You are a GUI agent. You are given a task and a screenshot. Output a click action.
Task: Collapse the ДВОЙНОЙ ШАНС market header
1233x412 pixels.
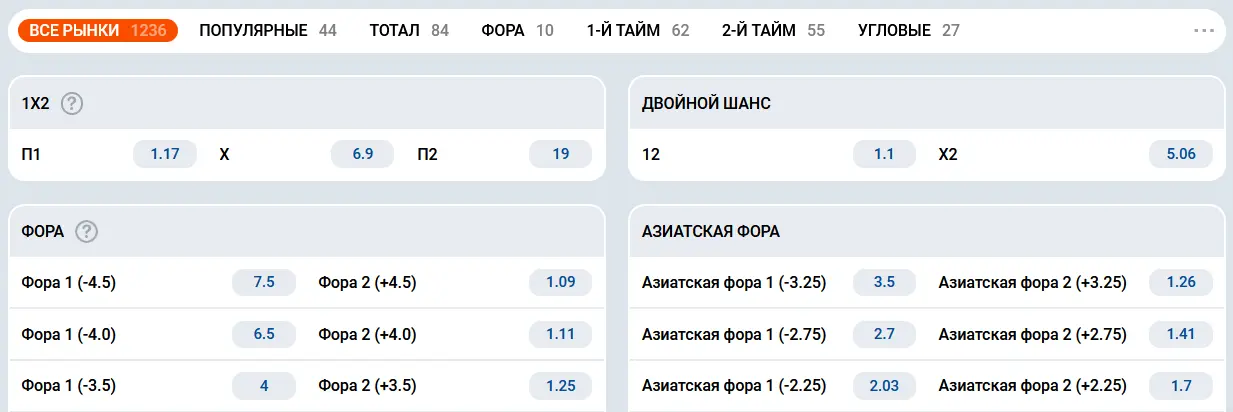[926, 103]
